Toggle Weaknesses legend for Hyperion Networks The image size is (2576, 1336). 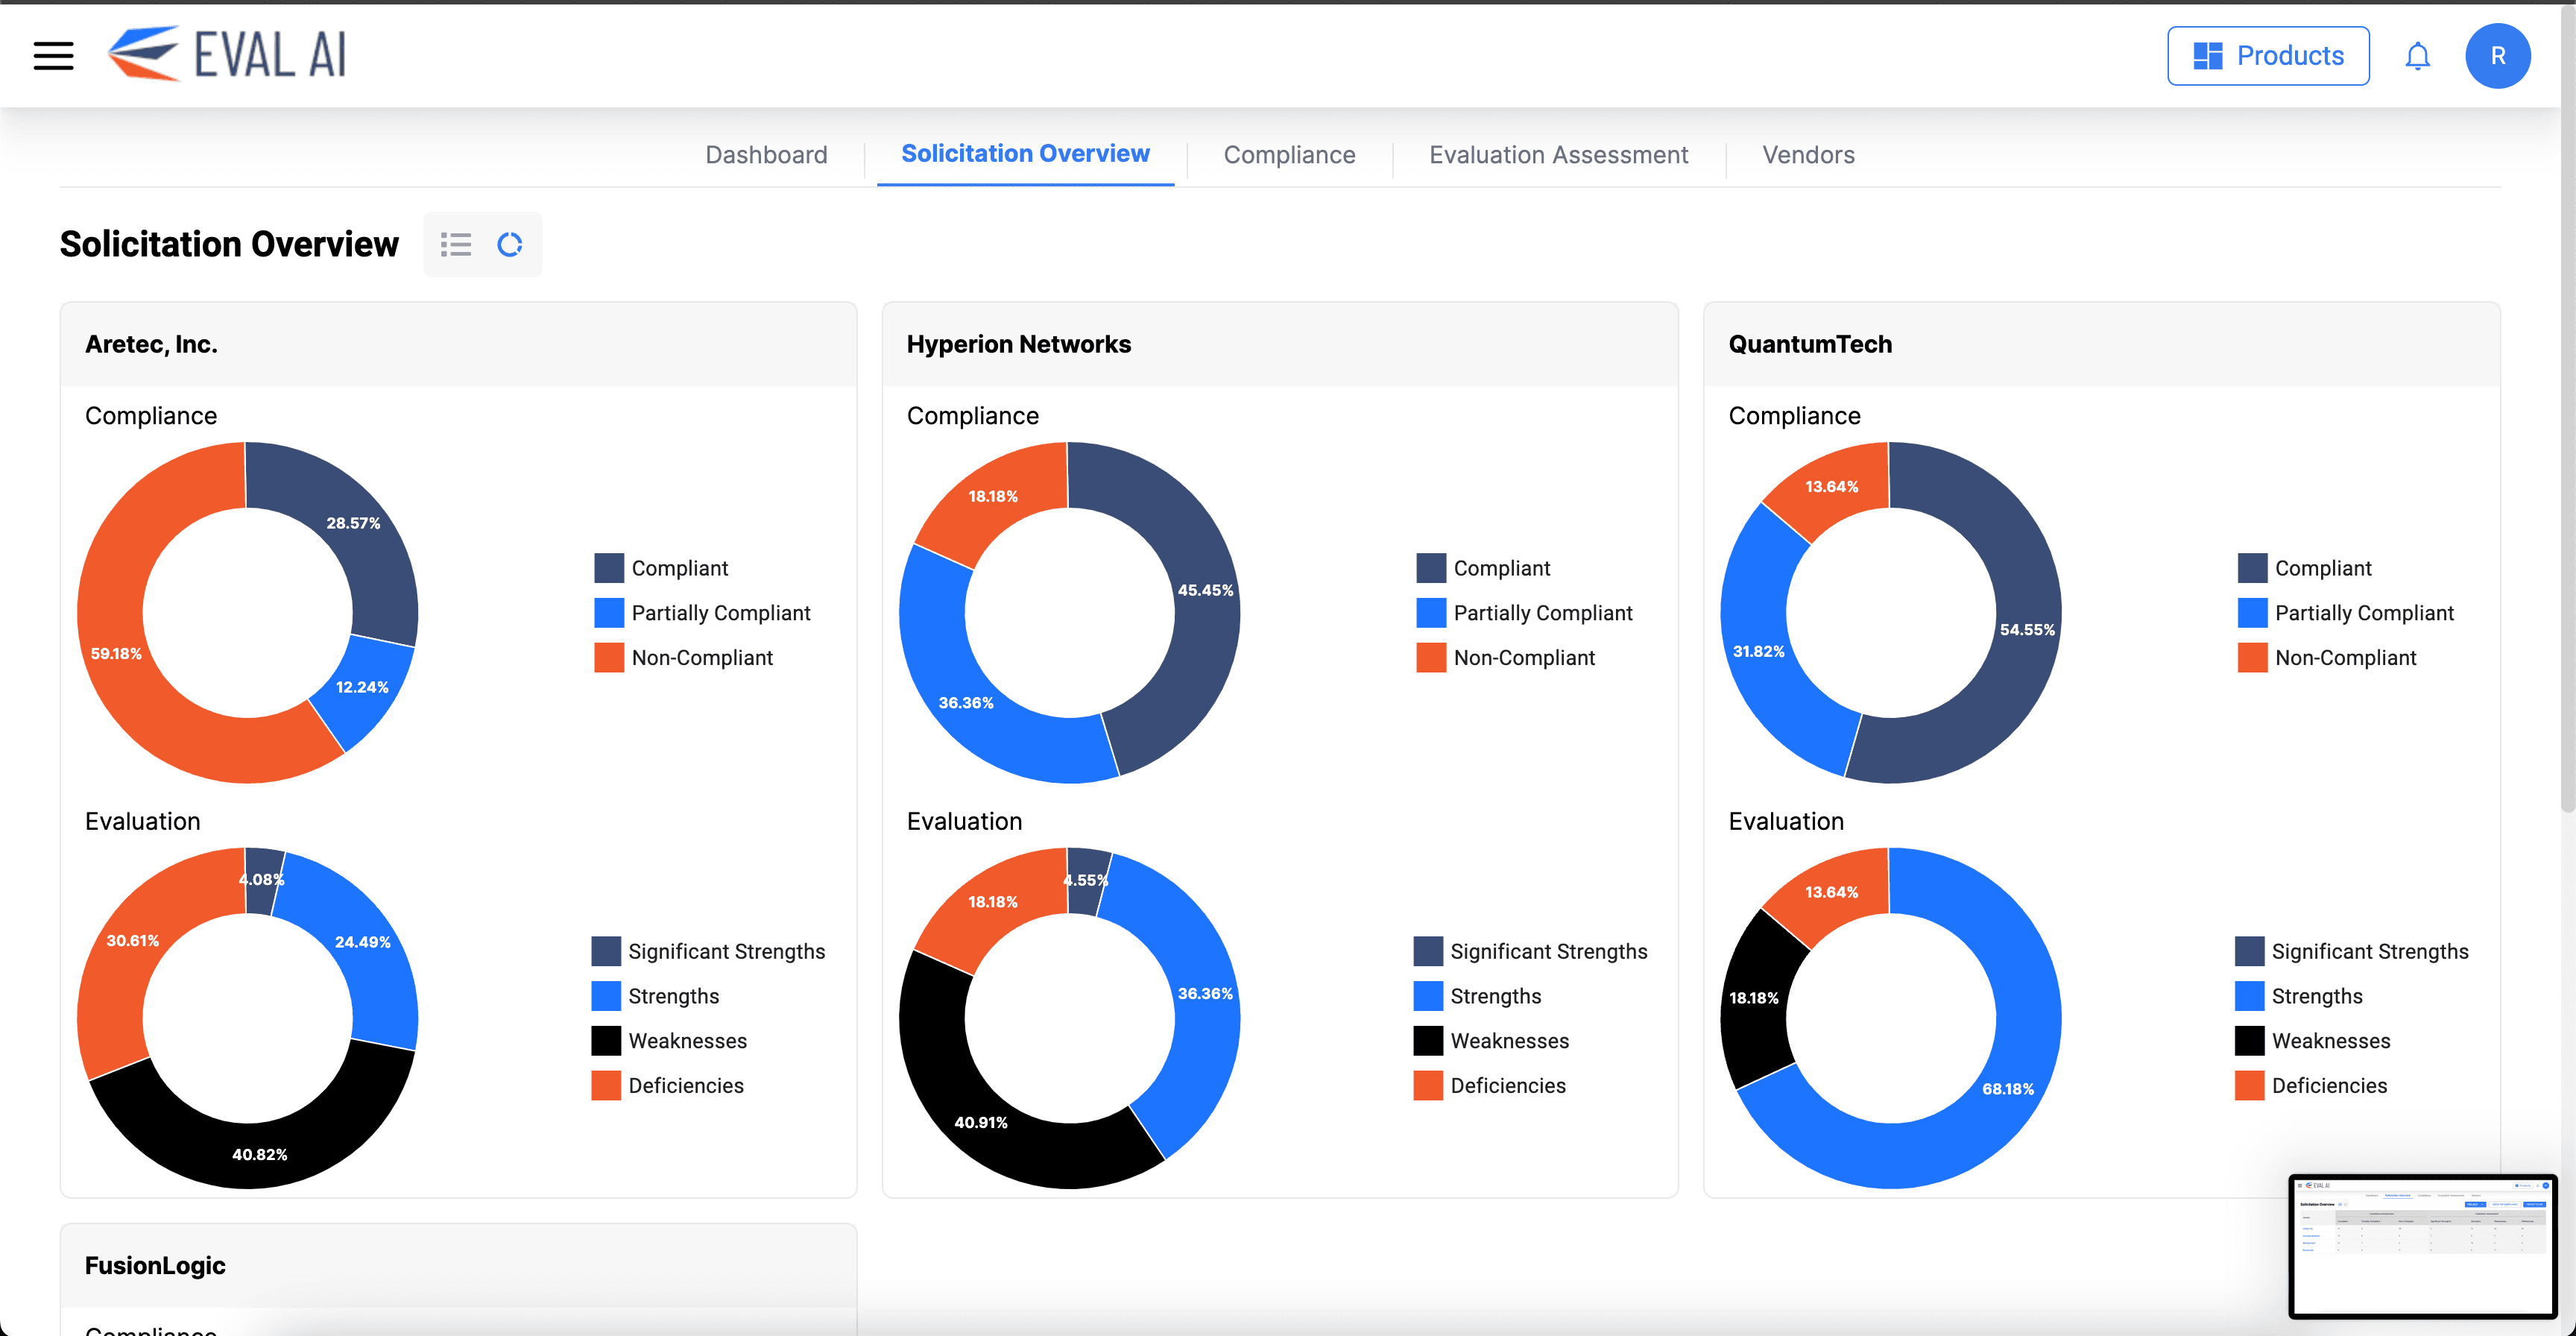coord(1491,1041)
